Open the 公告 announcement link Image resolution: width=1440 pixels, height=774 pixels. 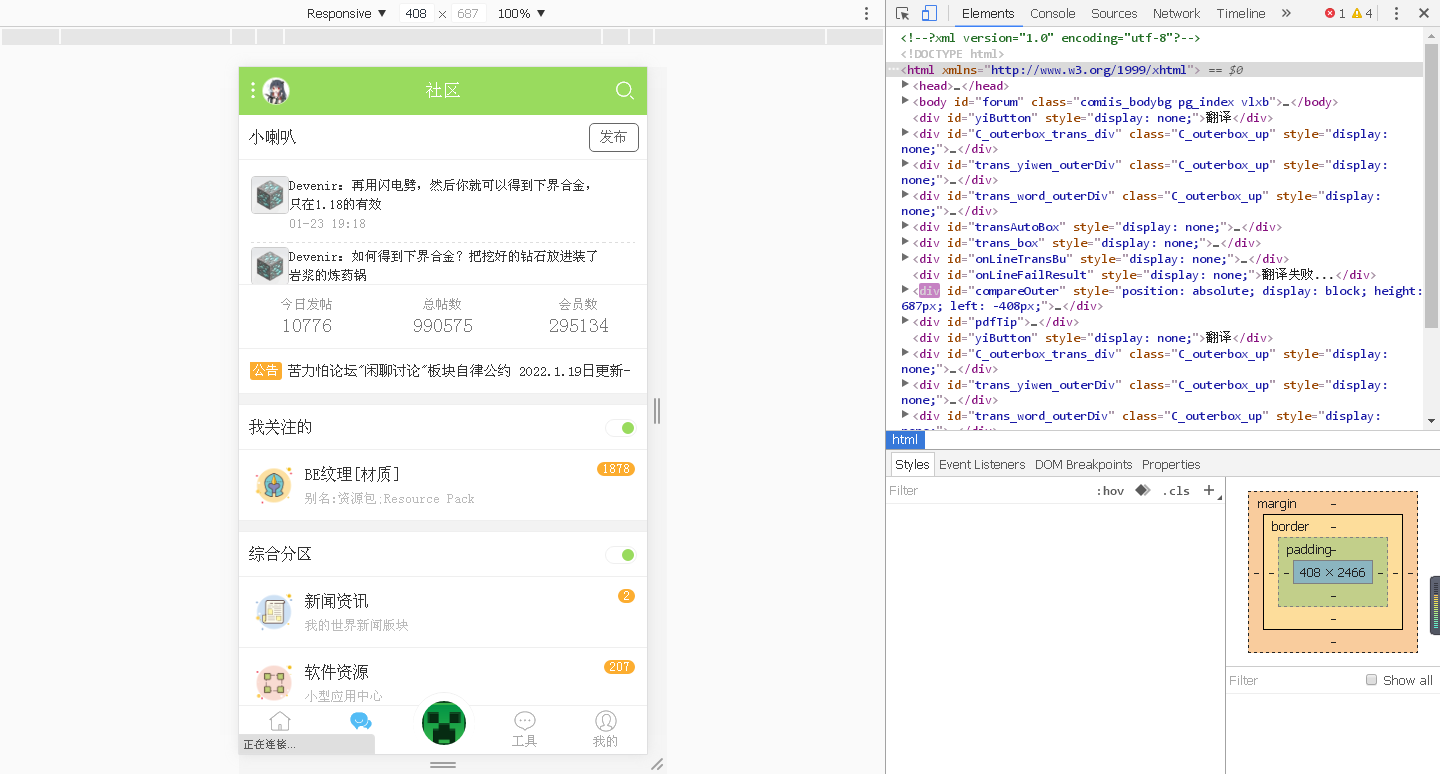[x=440, y=371]
